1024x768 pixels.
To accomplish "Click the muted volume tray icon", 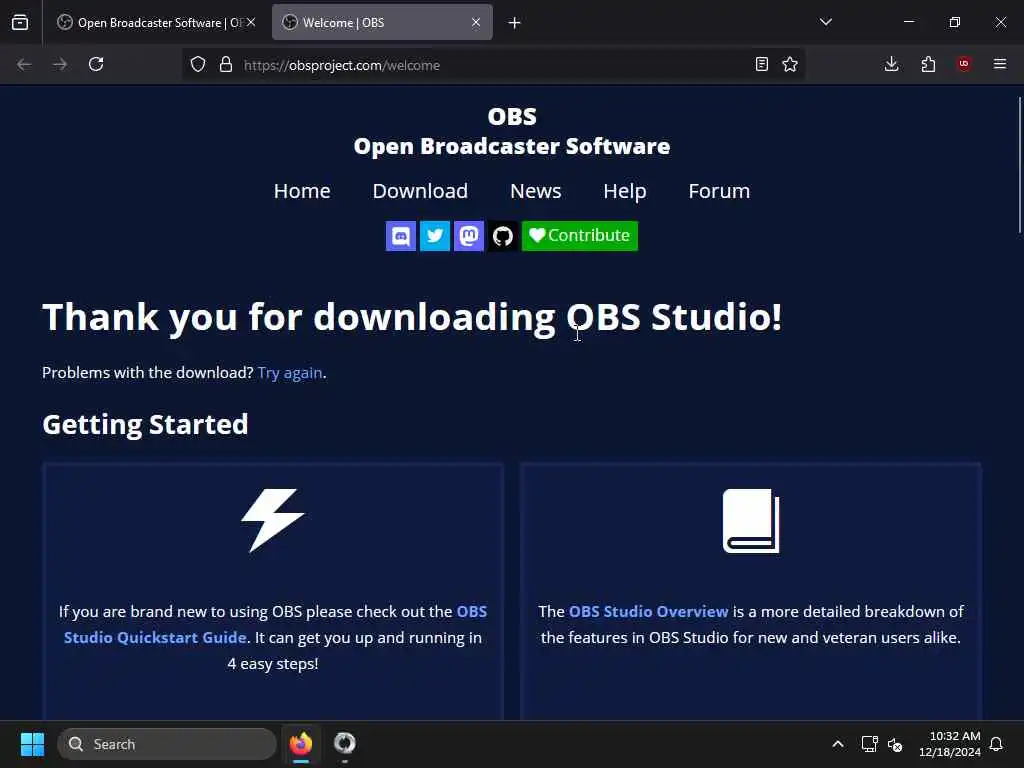I will [895, 744].
